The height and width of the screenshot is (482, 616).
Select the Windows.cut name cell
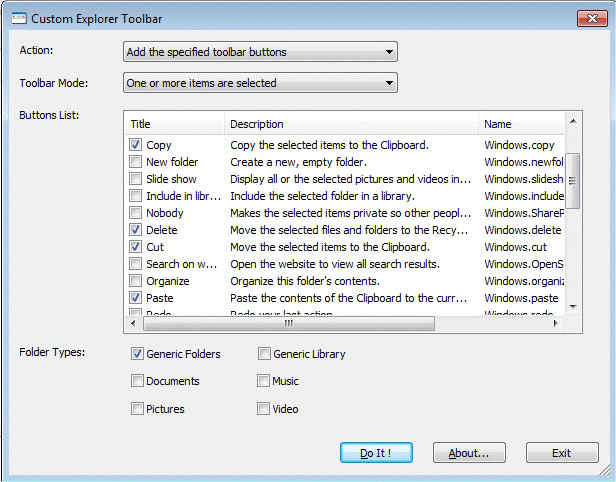[515, 247]
